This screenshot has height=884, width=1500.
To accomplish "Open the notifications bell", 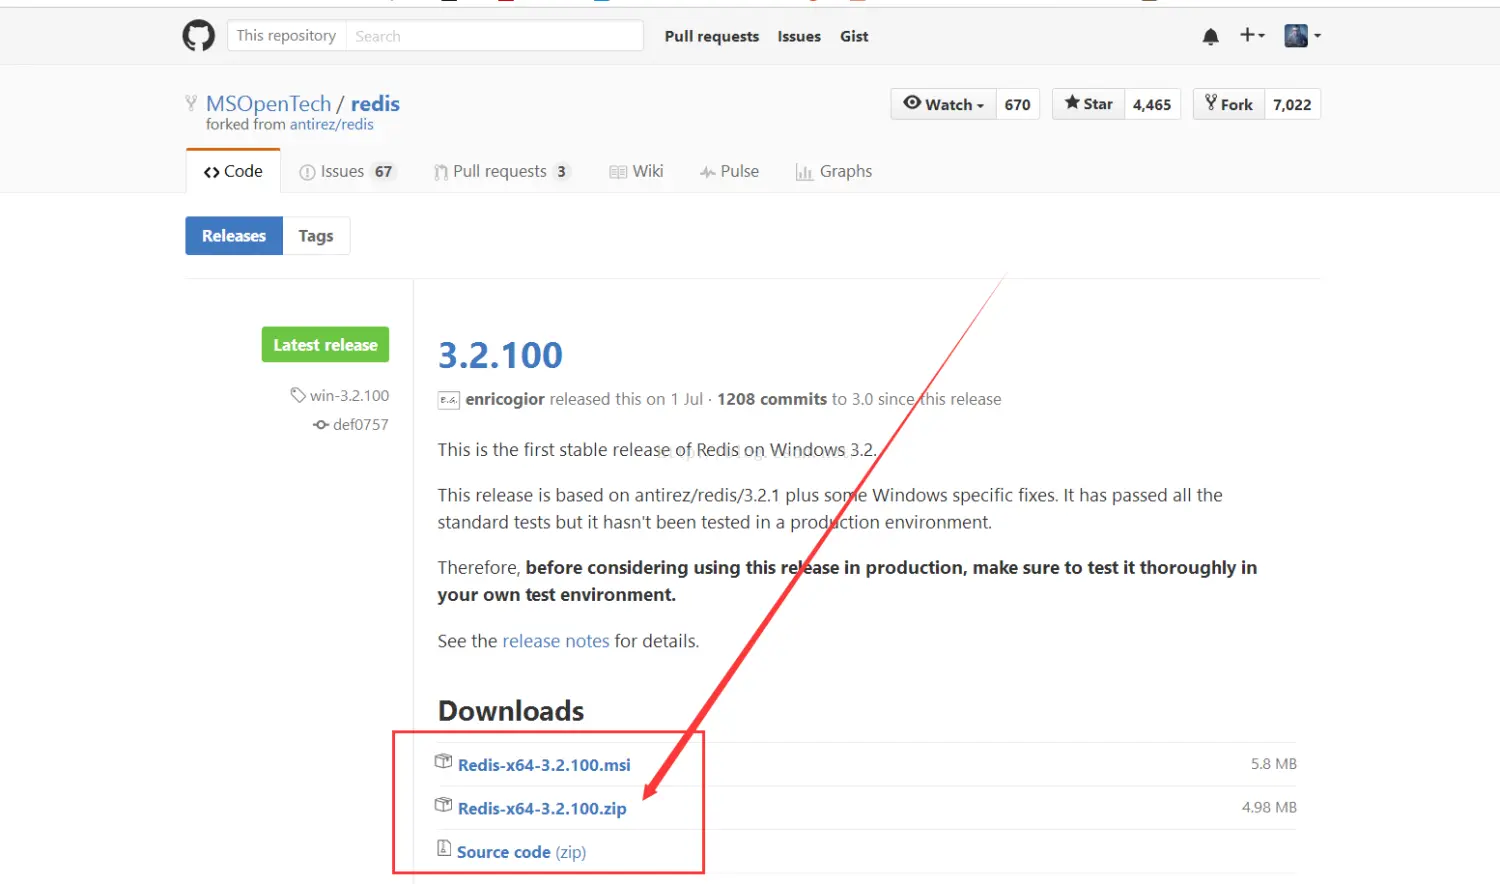I will point(1210,37).
